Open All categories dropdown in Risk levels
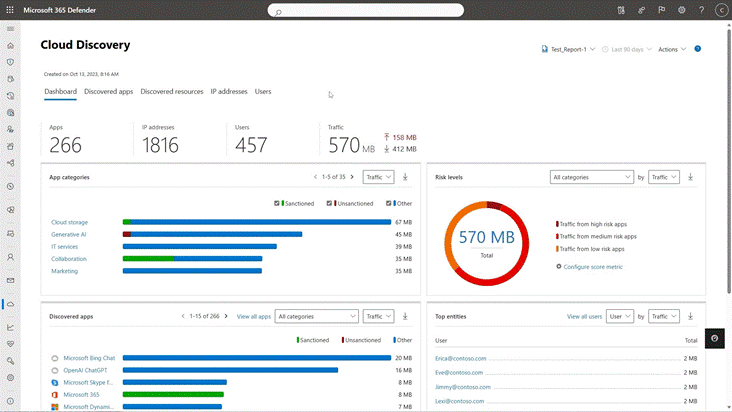This screenshot has width=732, height=412. tap(591, 177)
